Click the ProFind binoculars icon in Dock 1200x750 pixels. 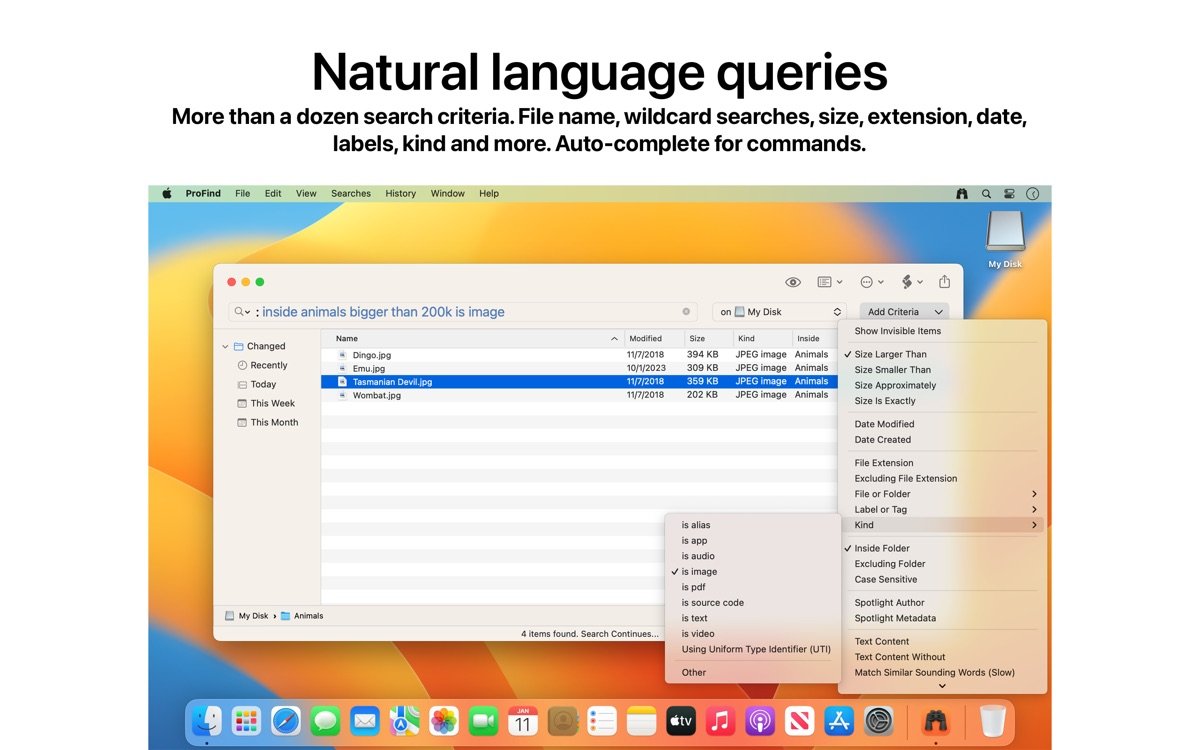click(x=935, y=720)
